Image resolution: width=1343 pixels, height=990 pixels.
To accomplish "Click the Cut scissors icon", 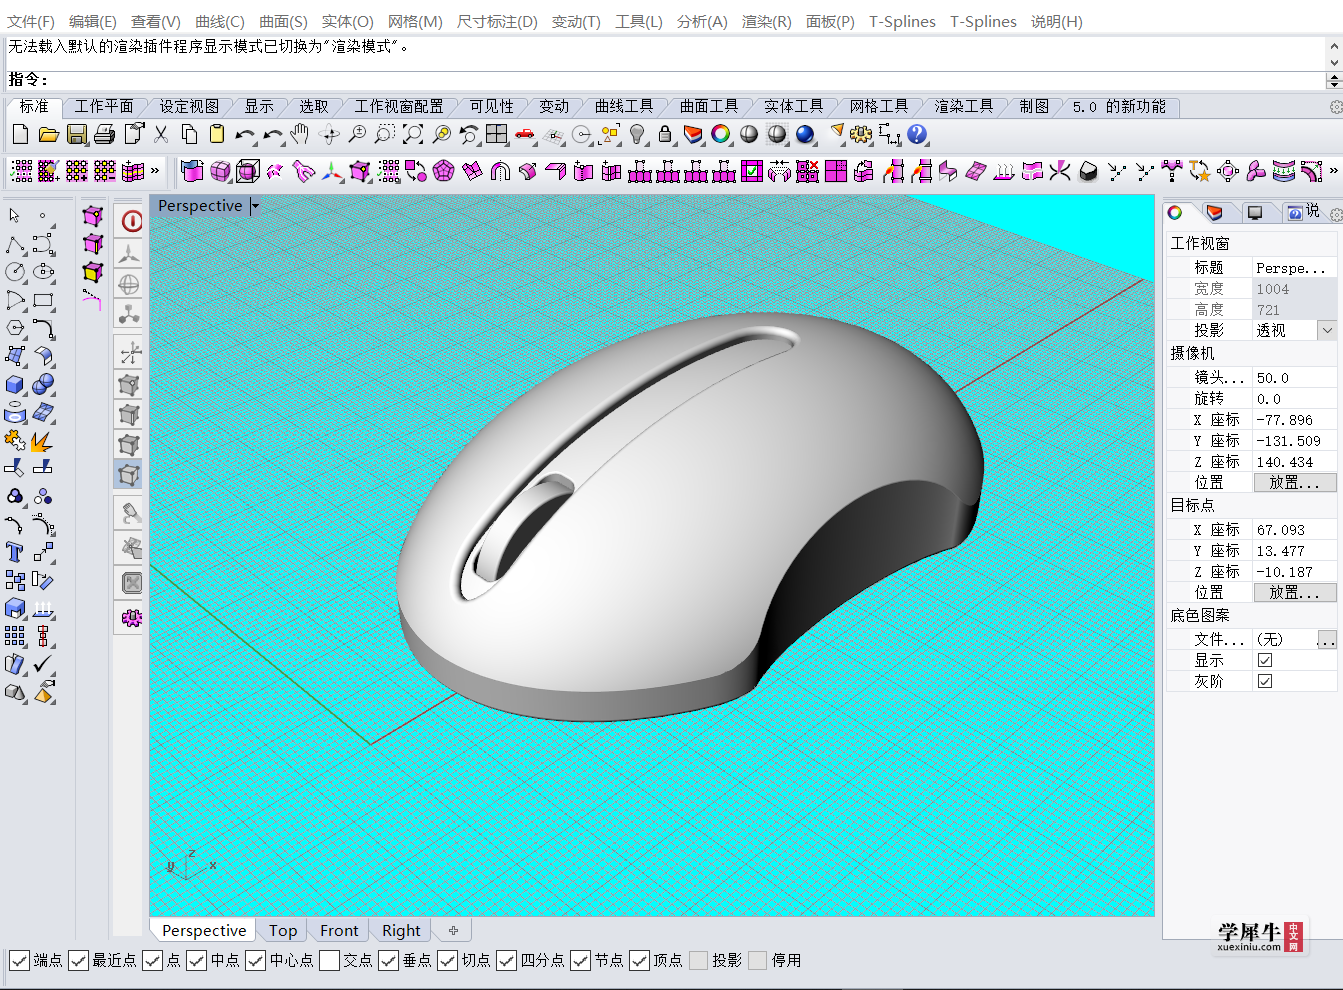I will [x=161, y=134].
